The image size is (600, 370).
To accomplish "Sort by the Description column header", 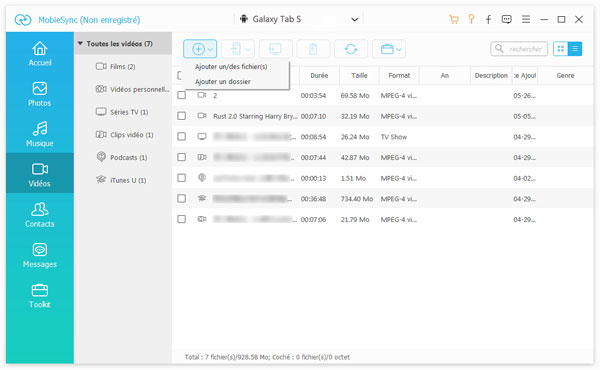I will point(491,75).
